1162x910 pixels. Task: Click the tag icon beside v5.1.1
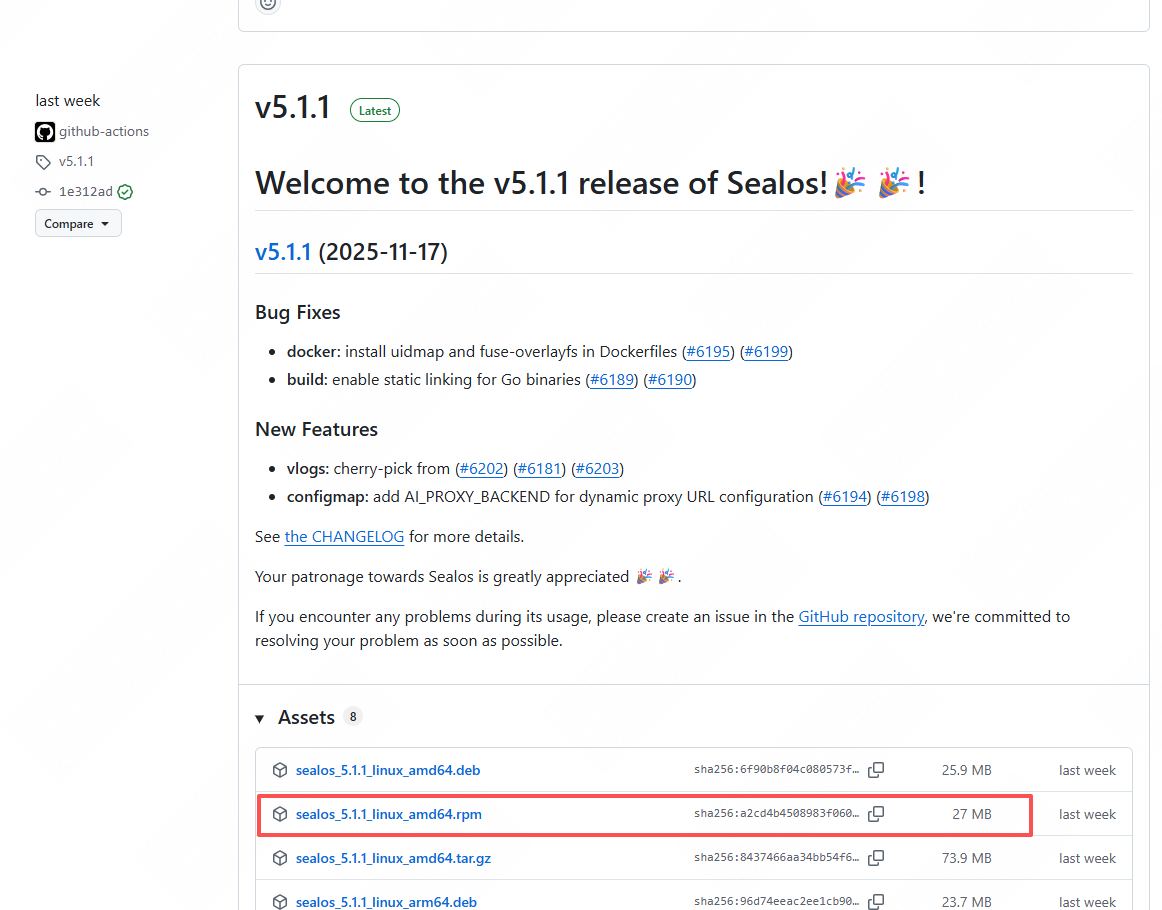43,162
